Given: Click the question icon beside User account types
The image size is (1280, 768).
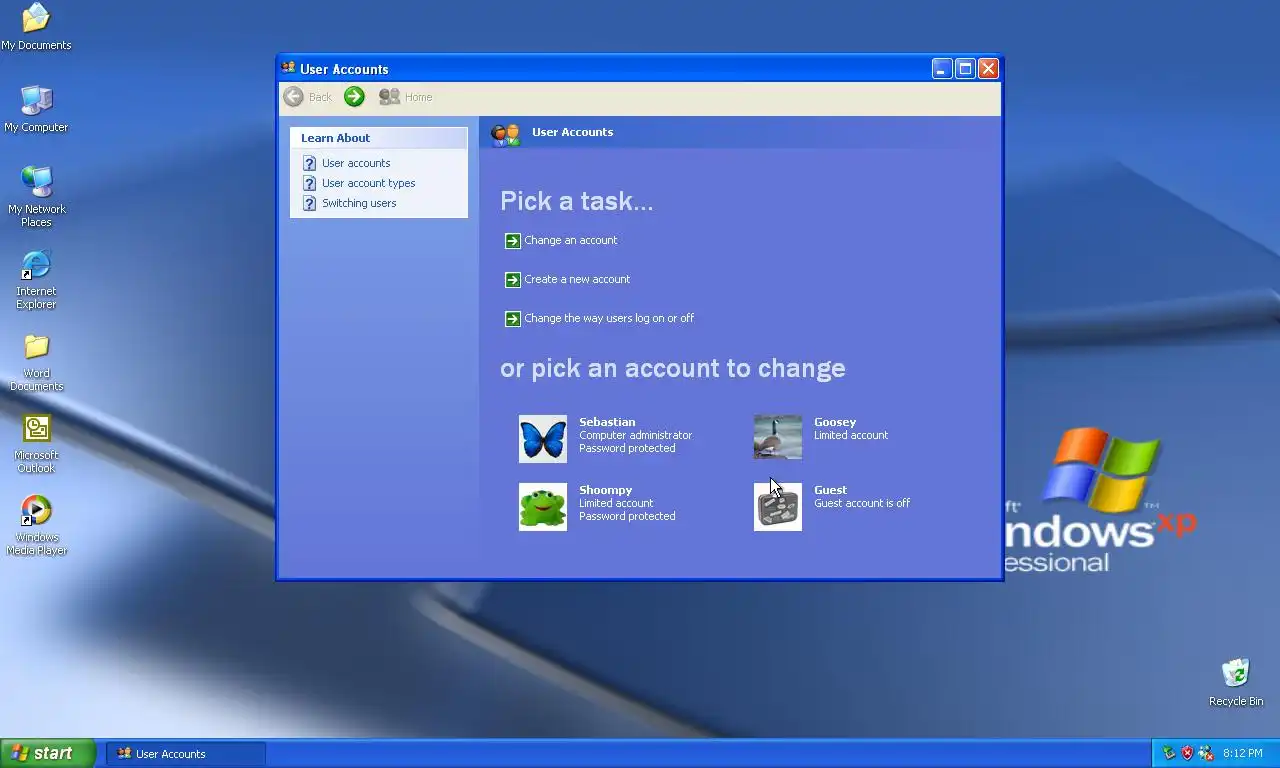Looking at the screenshot, I should 310,183.
